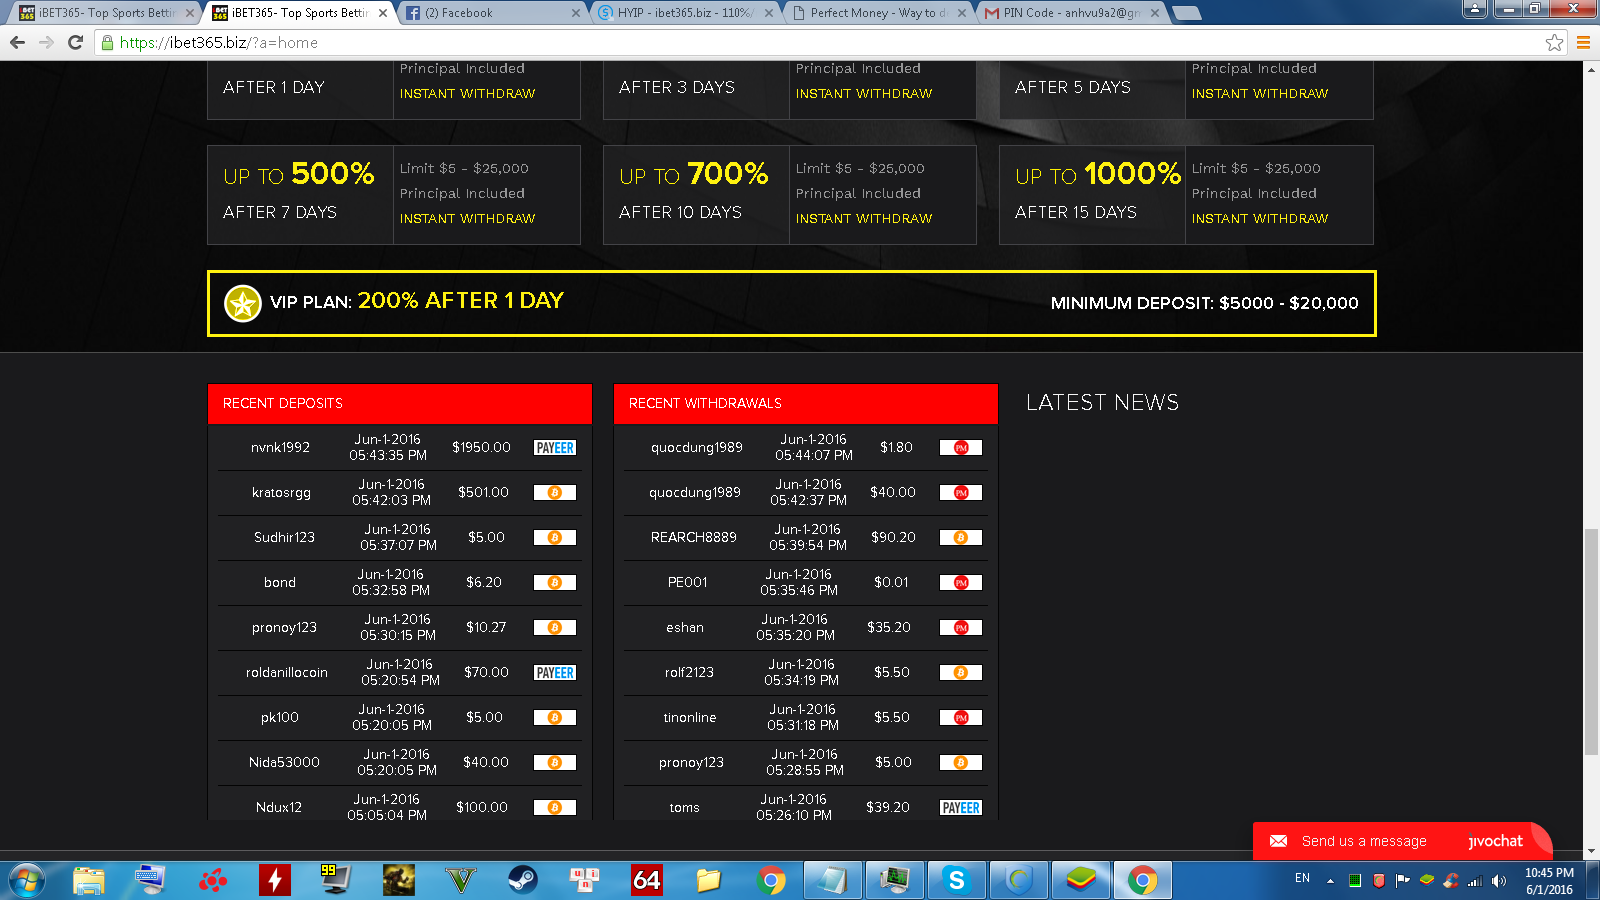
Task: Launch Steam from the taskbar
Action: click(522, 880)
